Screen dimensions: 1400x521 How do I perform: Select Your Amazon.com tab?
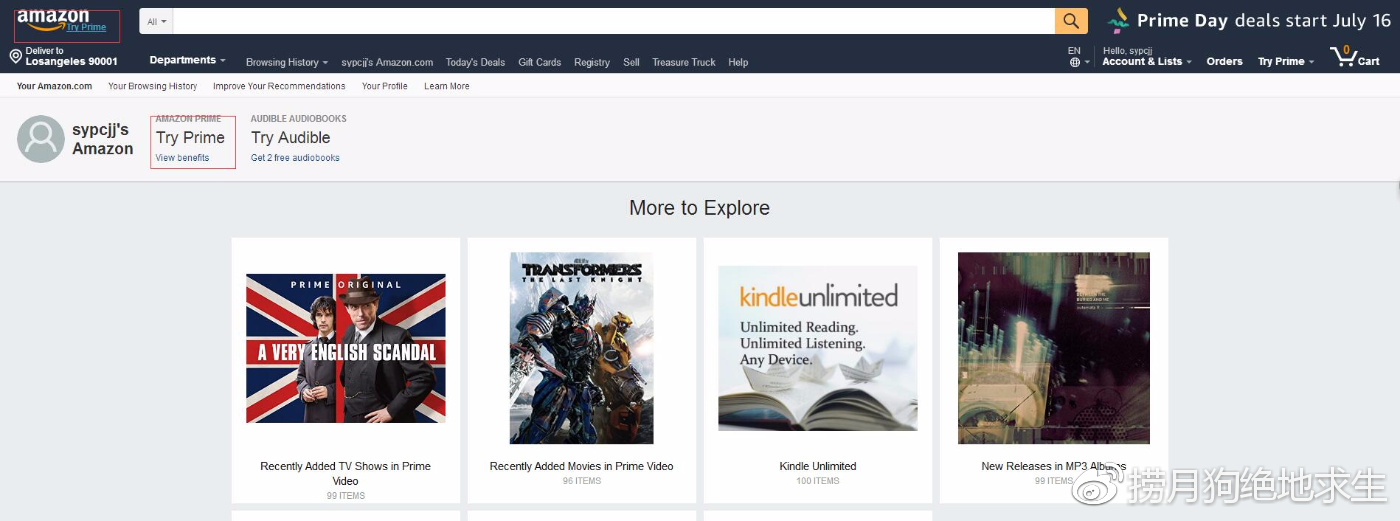54,86
